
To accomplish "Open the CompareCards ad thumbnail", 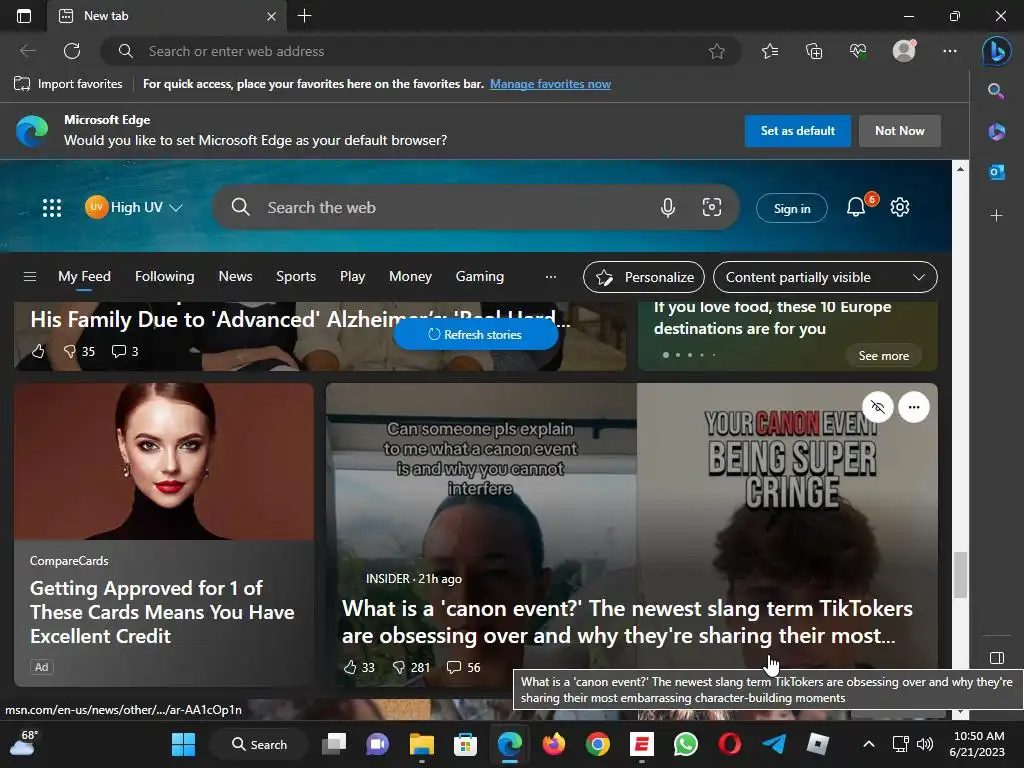I will click(163, 462).
